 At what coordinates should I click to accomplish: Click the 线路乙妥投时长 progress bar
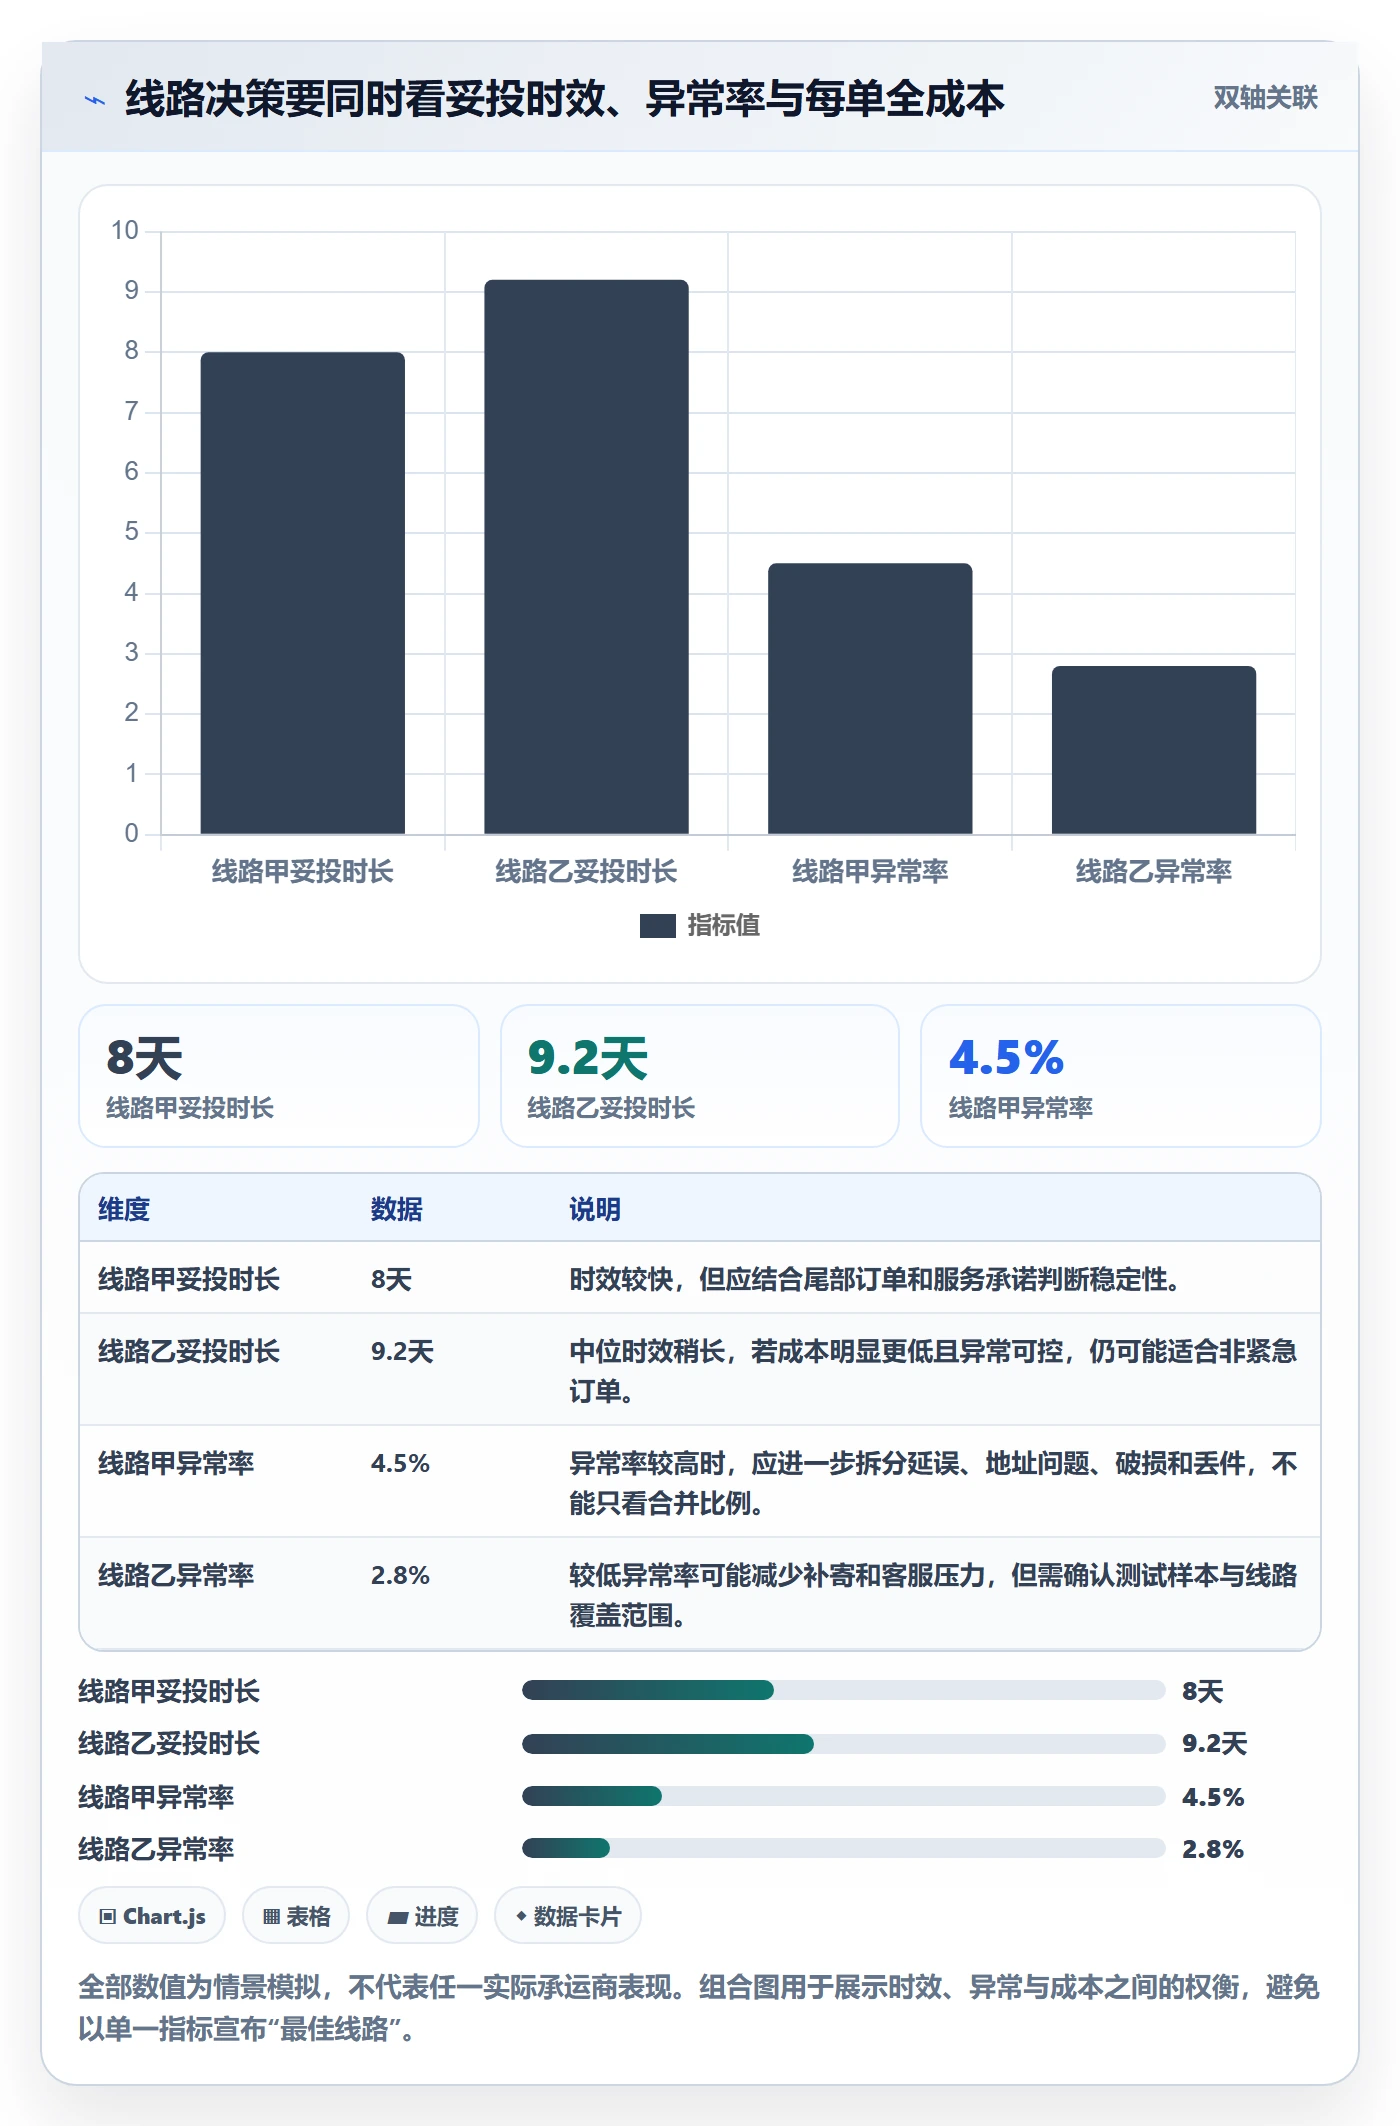[844, 1744]
